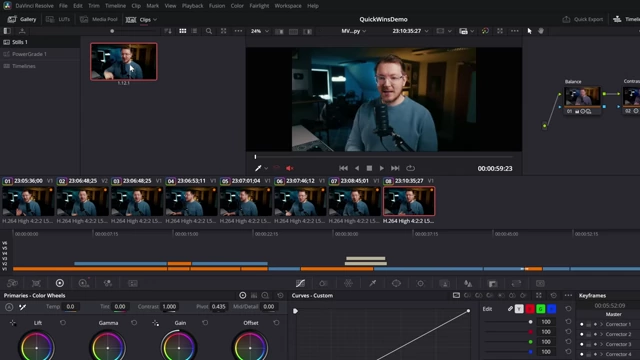
Task: Click the Quick Export button
Action: pyautogui.click(x=583, y=19)
